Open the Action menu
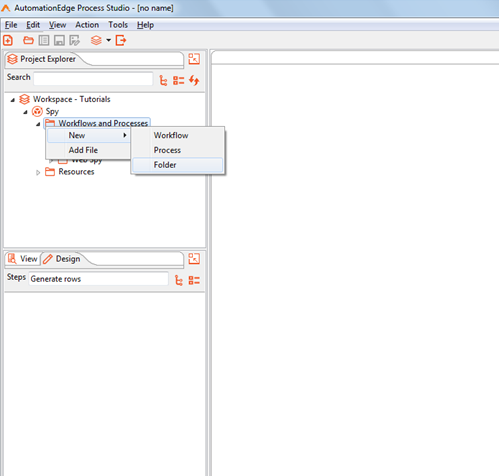The image size is (499, 476). click(87, 25)
